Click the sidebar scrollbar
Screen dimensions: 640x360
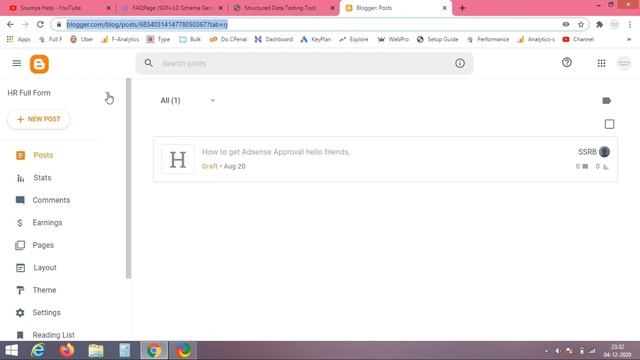pyautogui.click(x=129, y=178)
